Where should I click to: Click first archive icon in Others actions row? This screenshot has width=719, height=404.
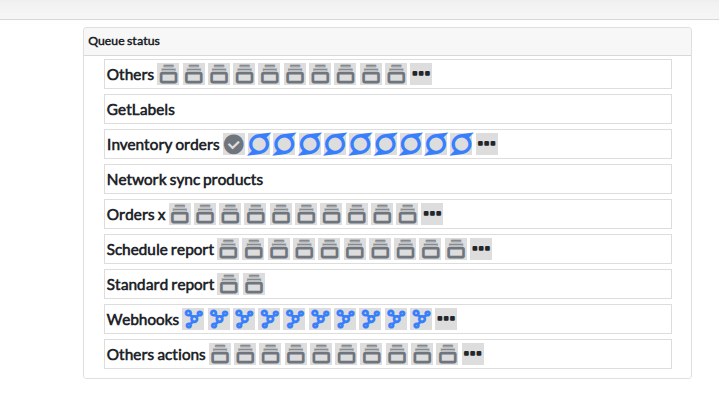click(x=220, y=354)
